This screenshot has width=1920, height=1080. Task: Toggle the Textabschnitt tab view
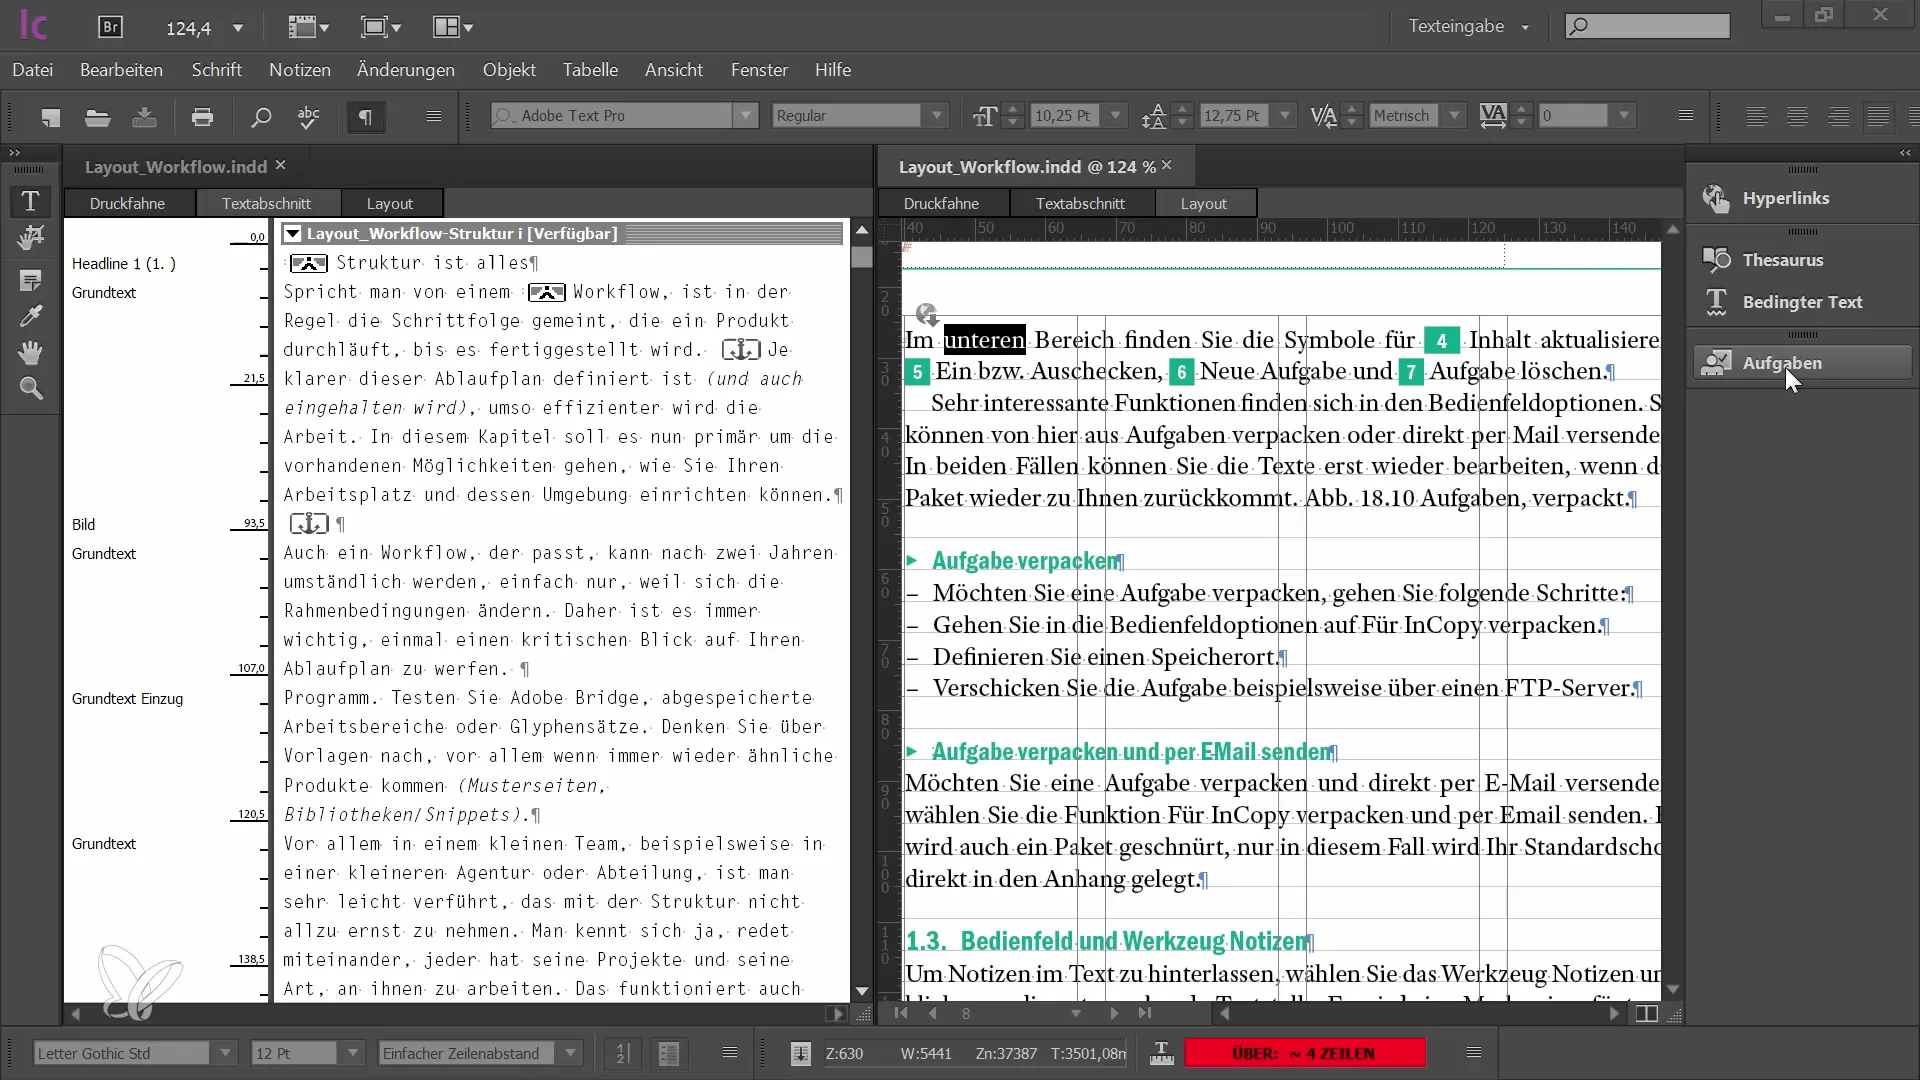[266, 203]
